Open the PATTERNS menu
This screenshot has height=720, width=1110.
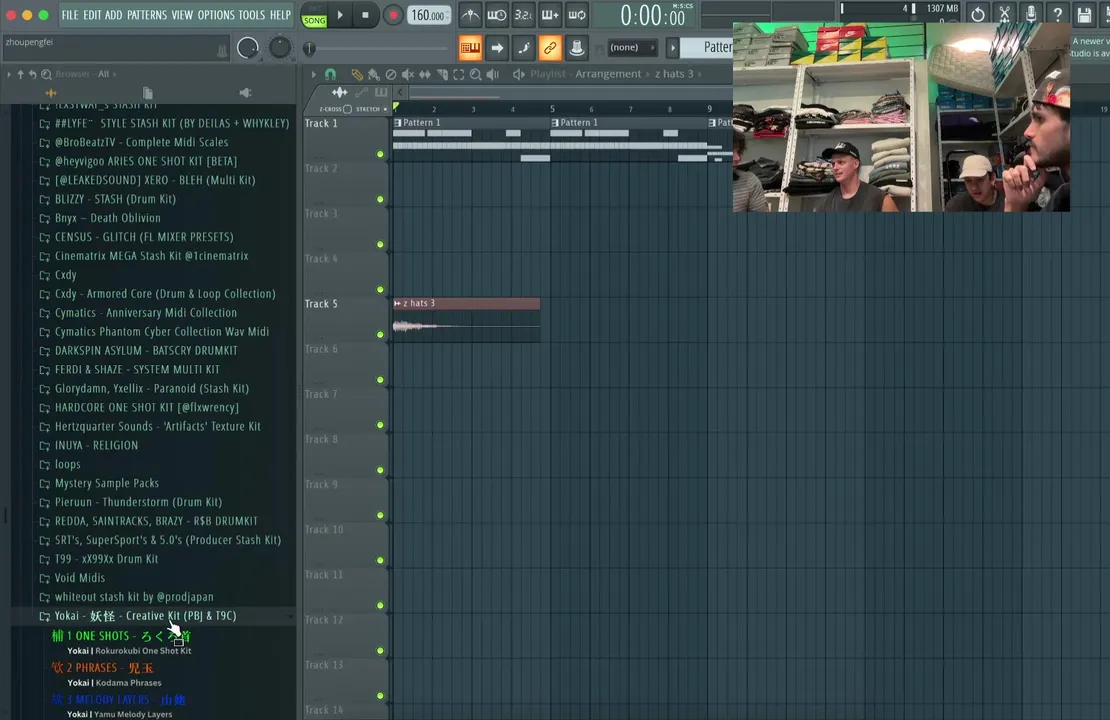147,14
